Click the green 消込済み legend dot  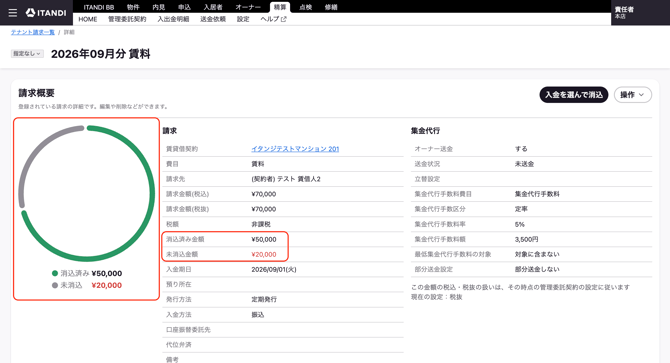55,273
